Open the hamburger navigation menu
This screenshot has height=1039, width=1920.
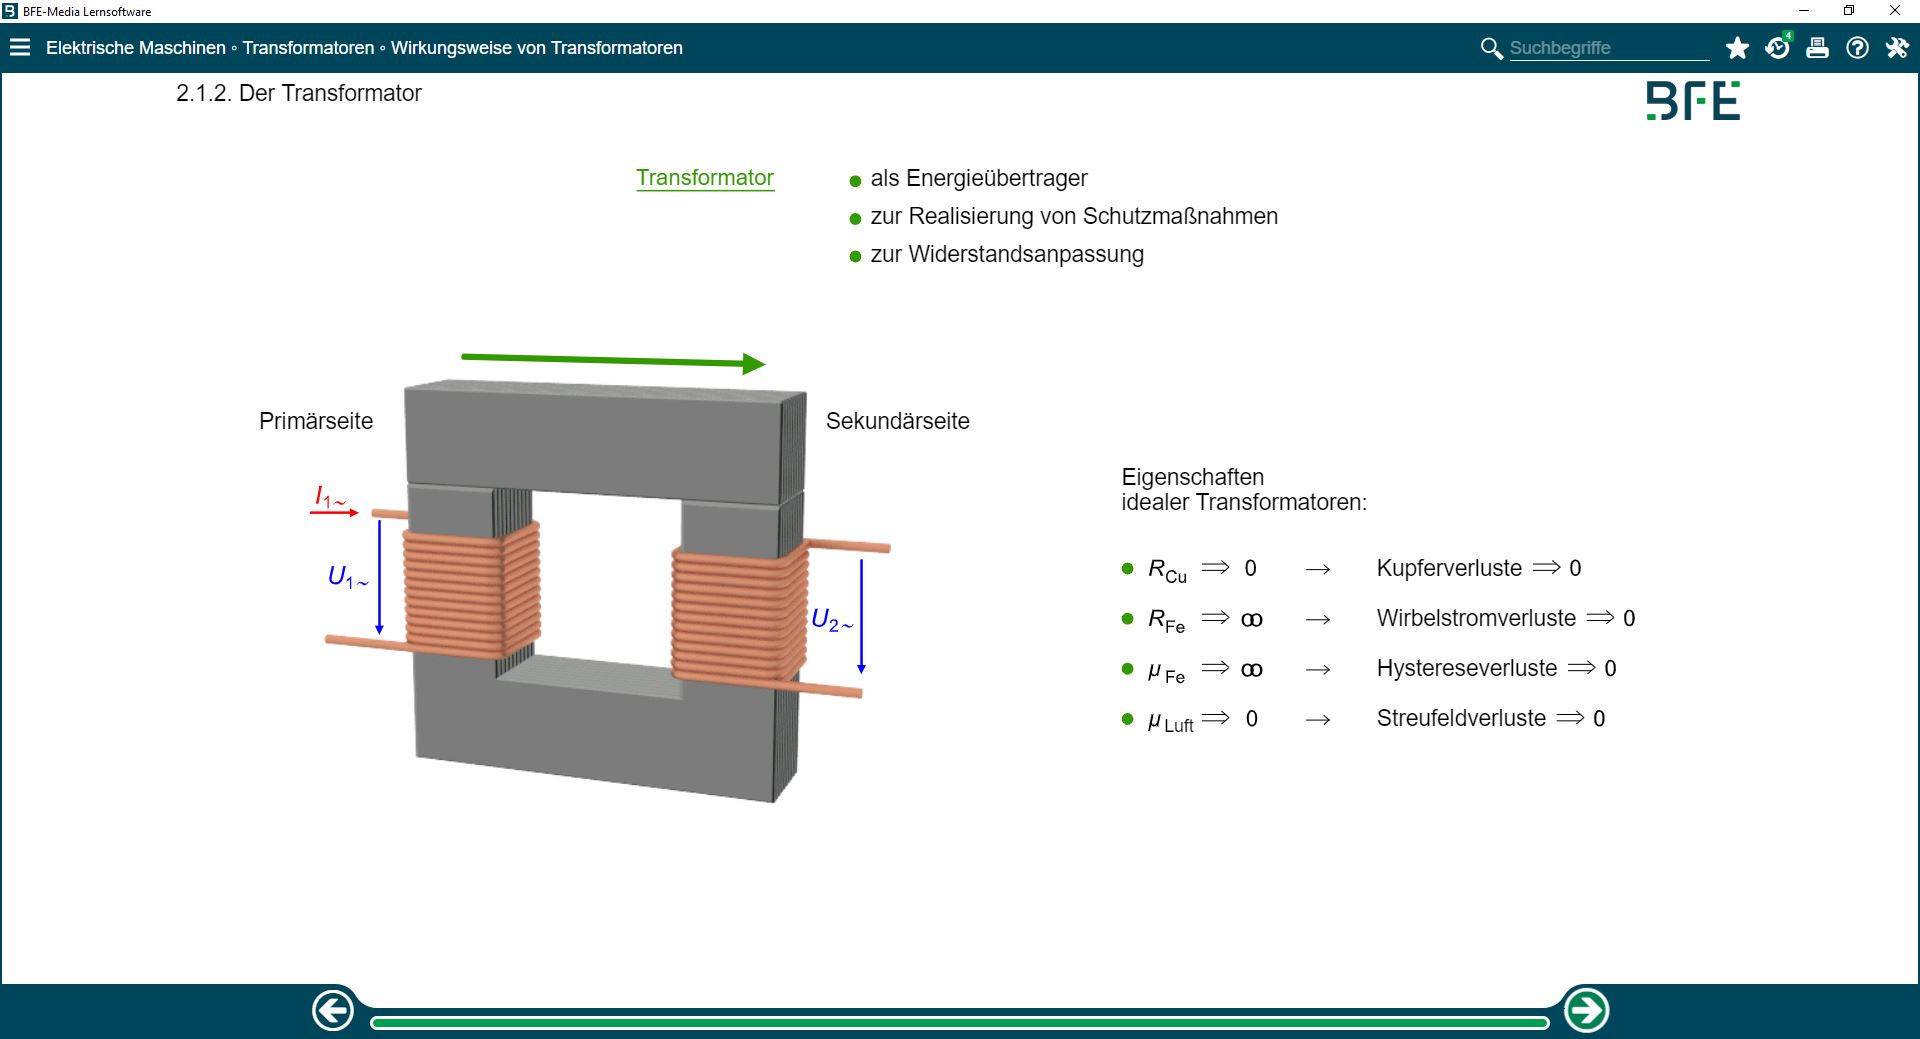tap(20, 48)
